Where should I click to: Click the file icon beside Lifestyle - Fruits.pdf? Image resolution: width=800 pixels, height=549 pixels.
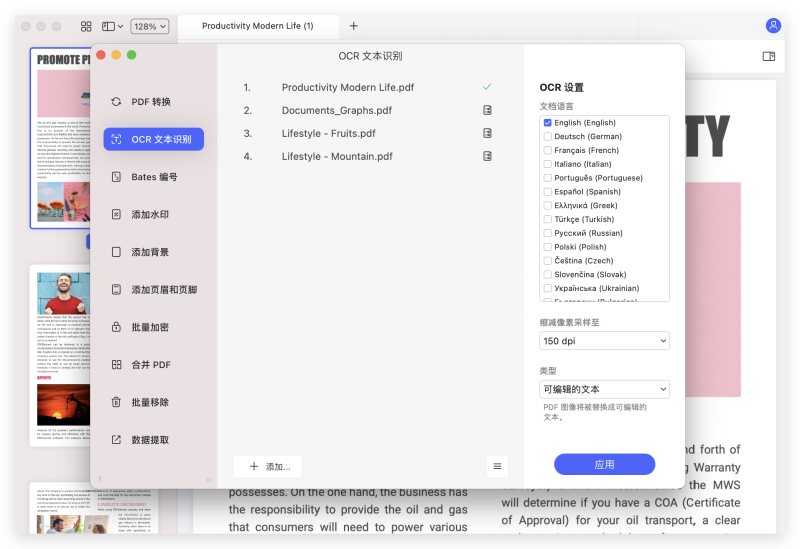point(488,133)
